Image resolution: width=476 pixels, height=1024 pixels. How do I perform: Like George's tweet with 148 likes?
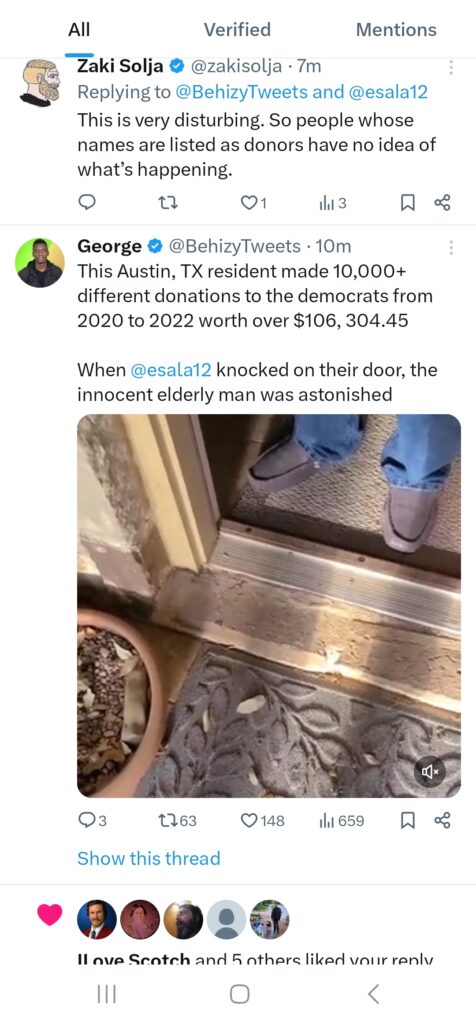pos(263,820)
